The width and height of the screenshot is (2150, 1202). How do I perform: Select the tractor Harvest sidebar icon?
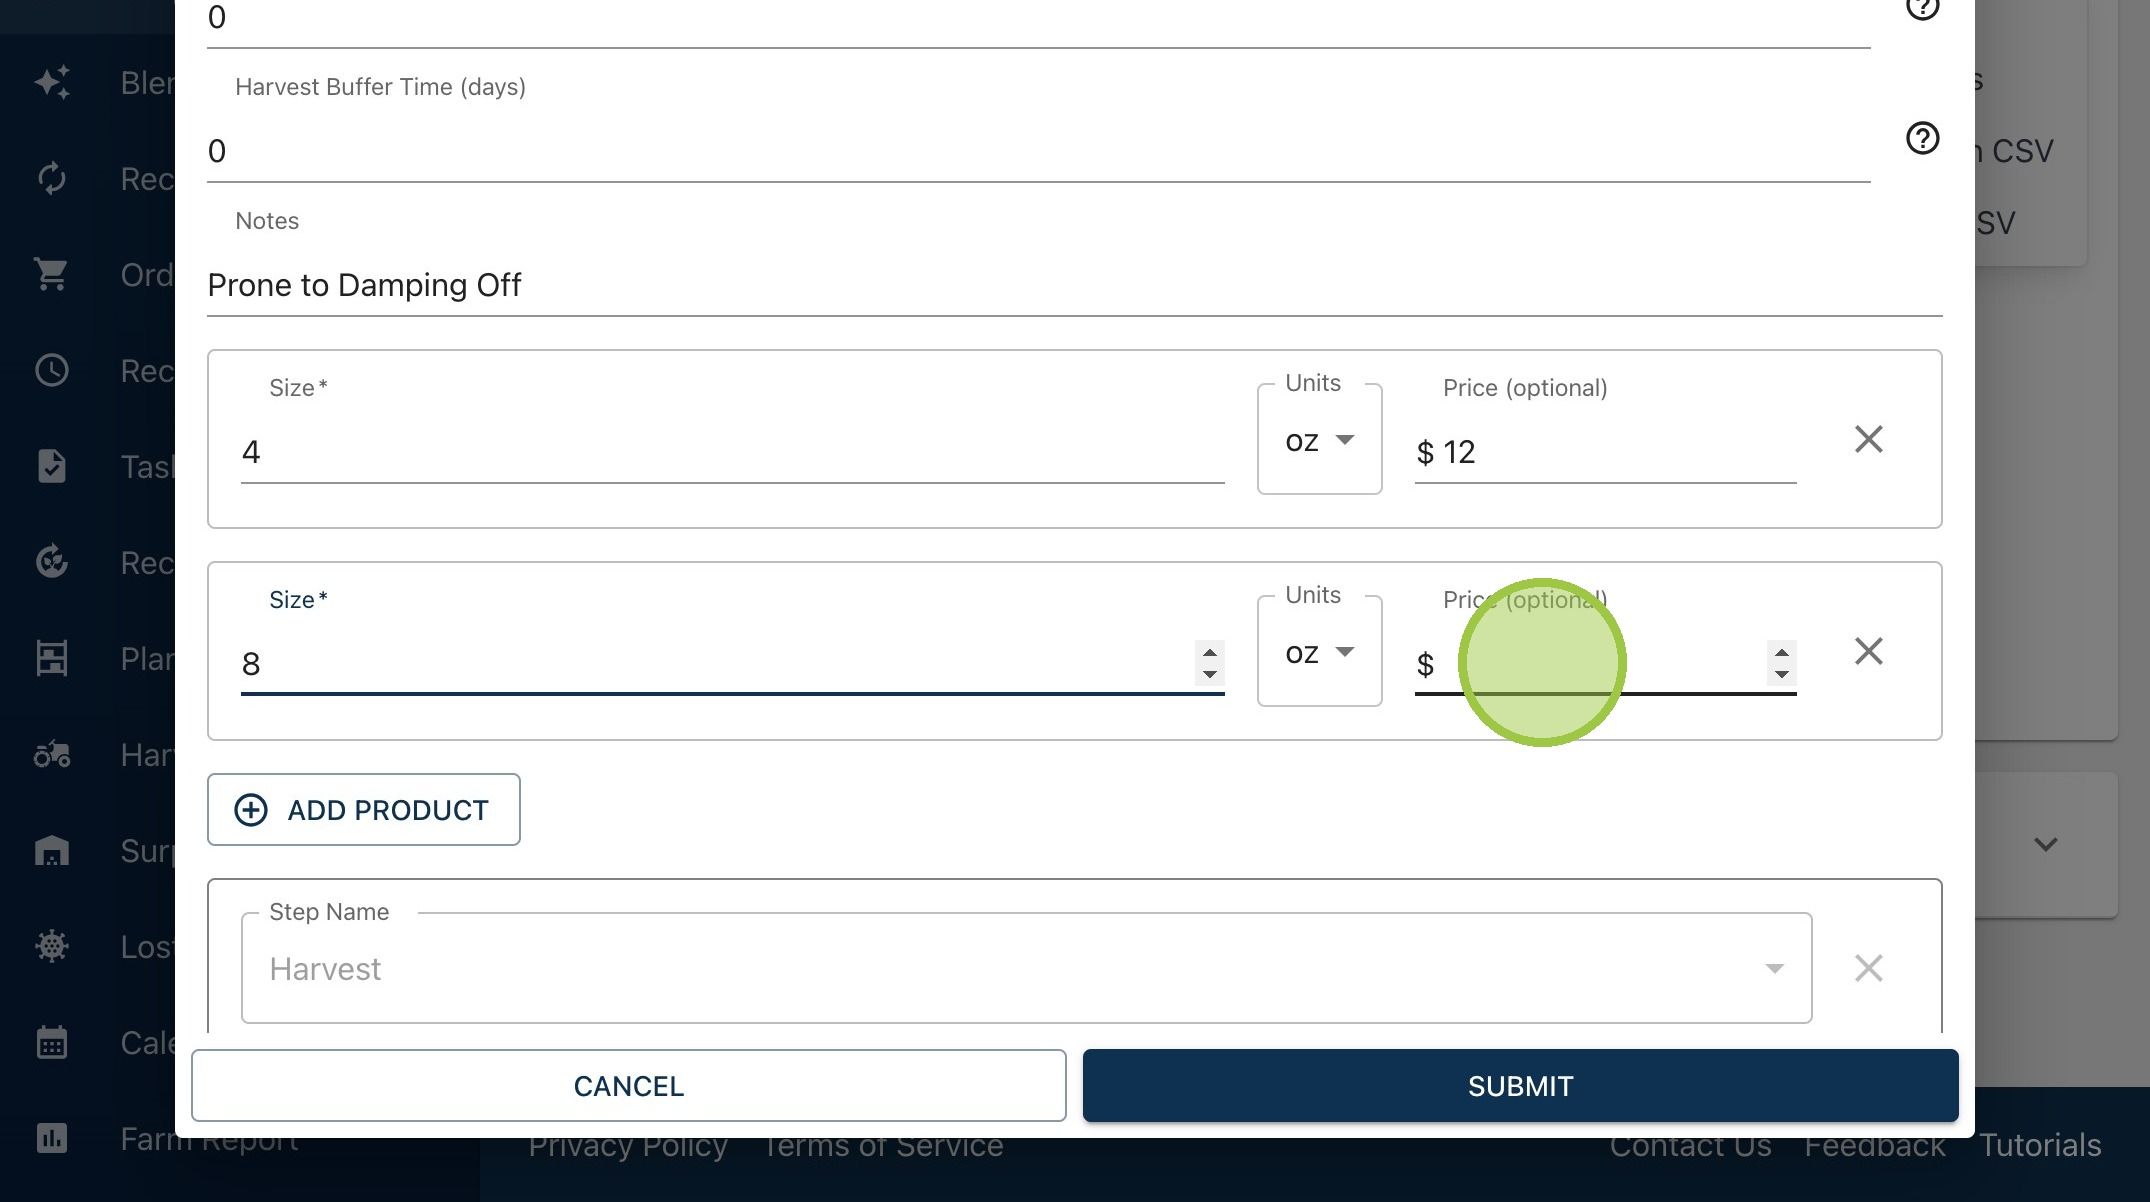(51, 754)
